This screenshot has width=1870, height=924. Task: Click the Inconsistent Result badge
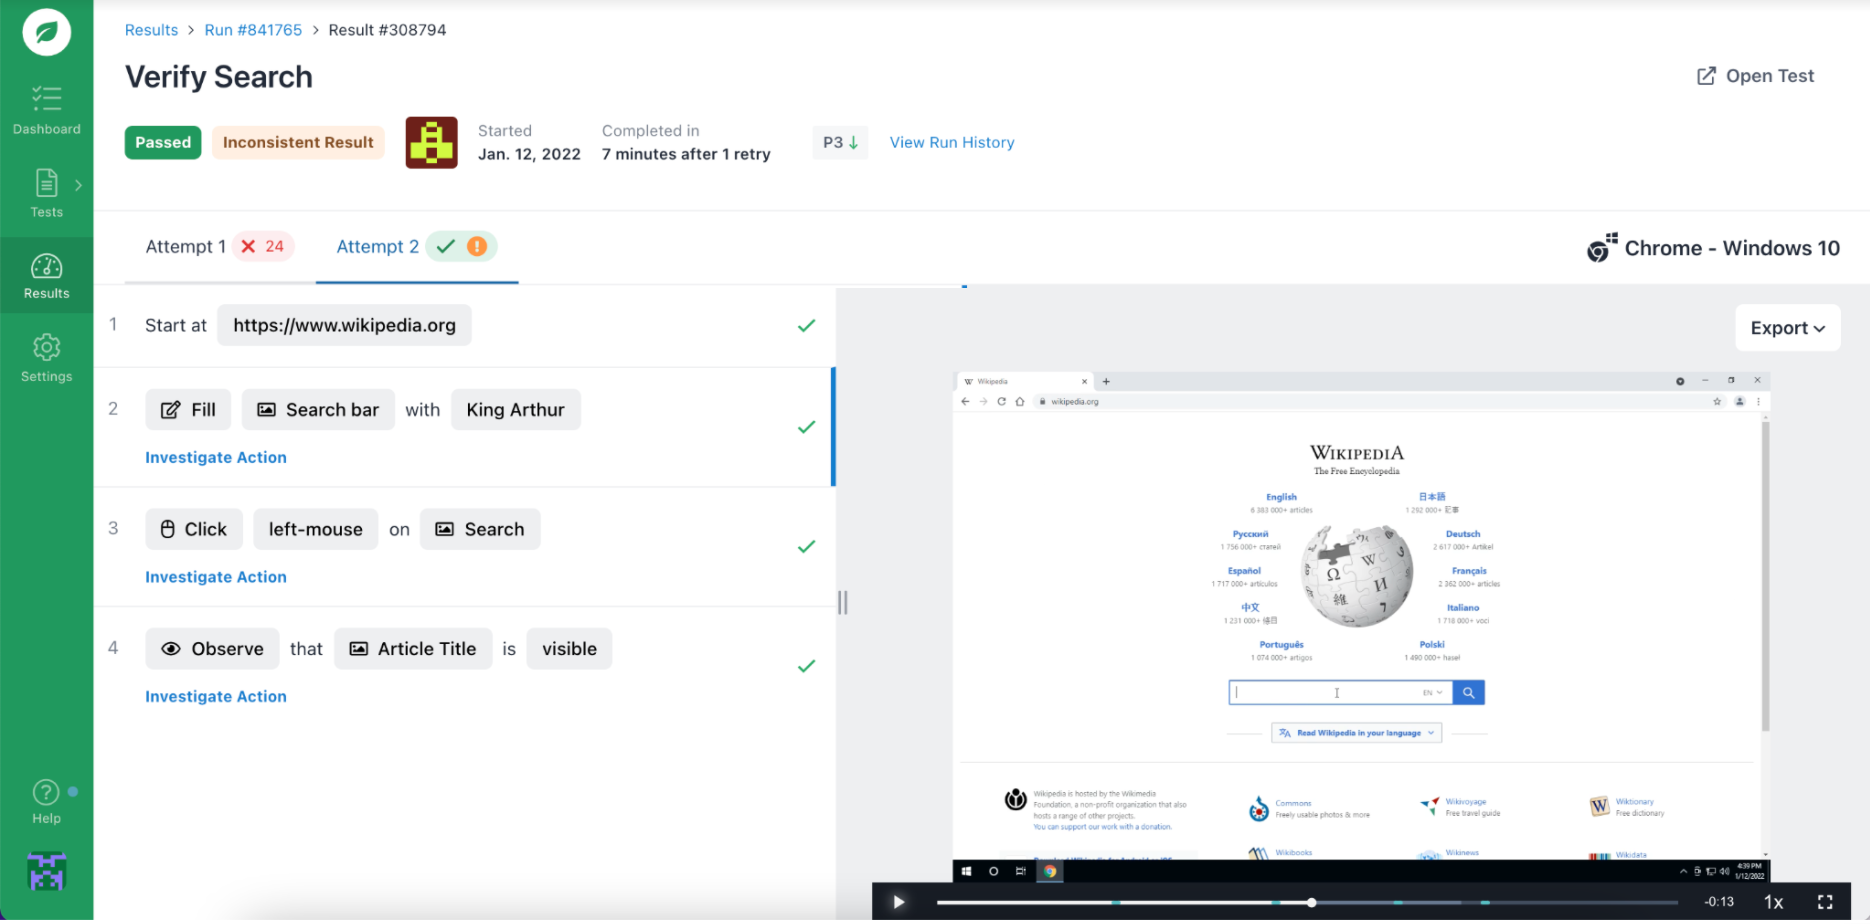click(x=298, y=142)
